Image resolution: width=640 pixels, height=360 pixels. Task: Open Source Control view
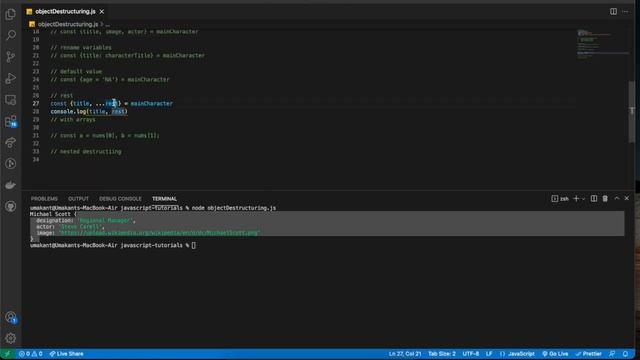pyautogui.click(x=11, y=56)
